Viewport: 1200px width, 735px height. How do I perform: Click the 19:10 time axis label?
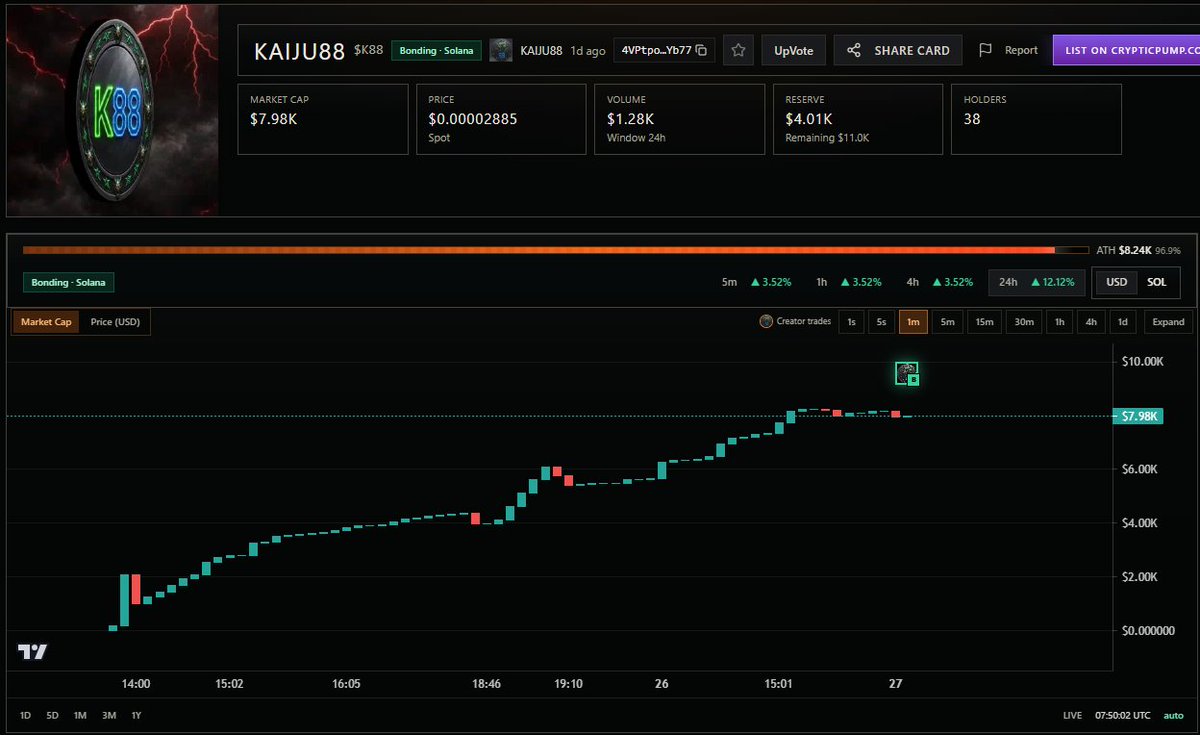(x=568, y=684)
